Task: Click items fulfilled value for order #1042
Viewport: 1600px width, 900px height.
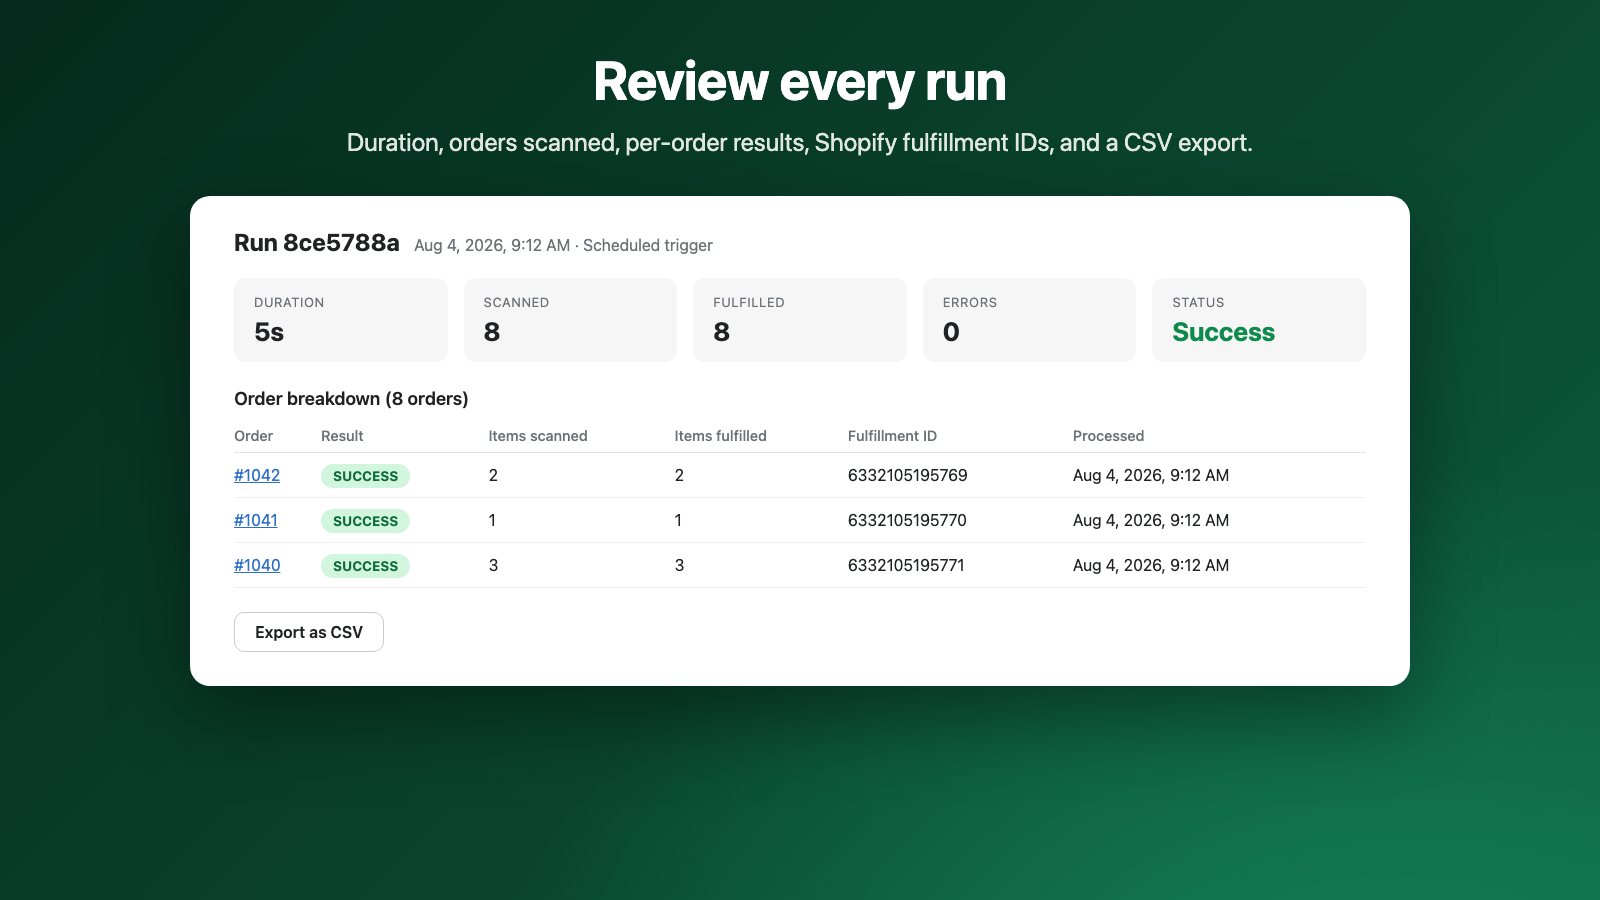Action: click(x=679, y=475)
